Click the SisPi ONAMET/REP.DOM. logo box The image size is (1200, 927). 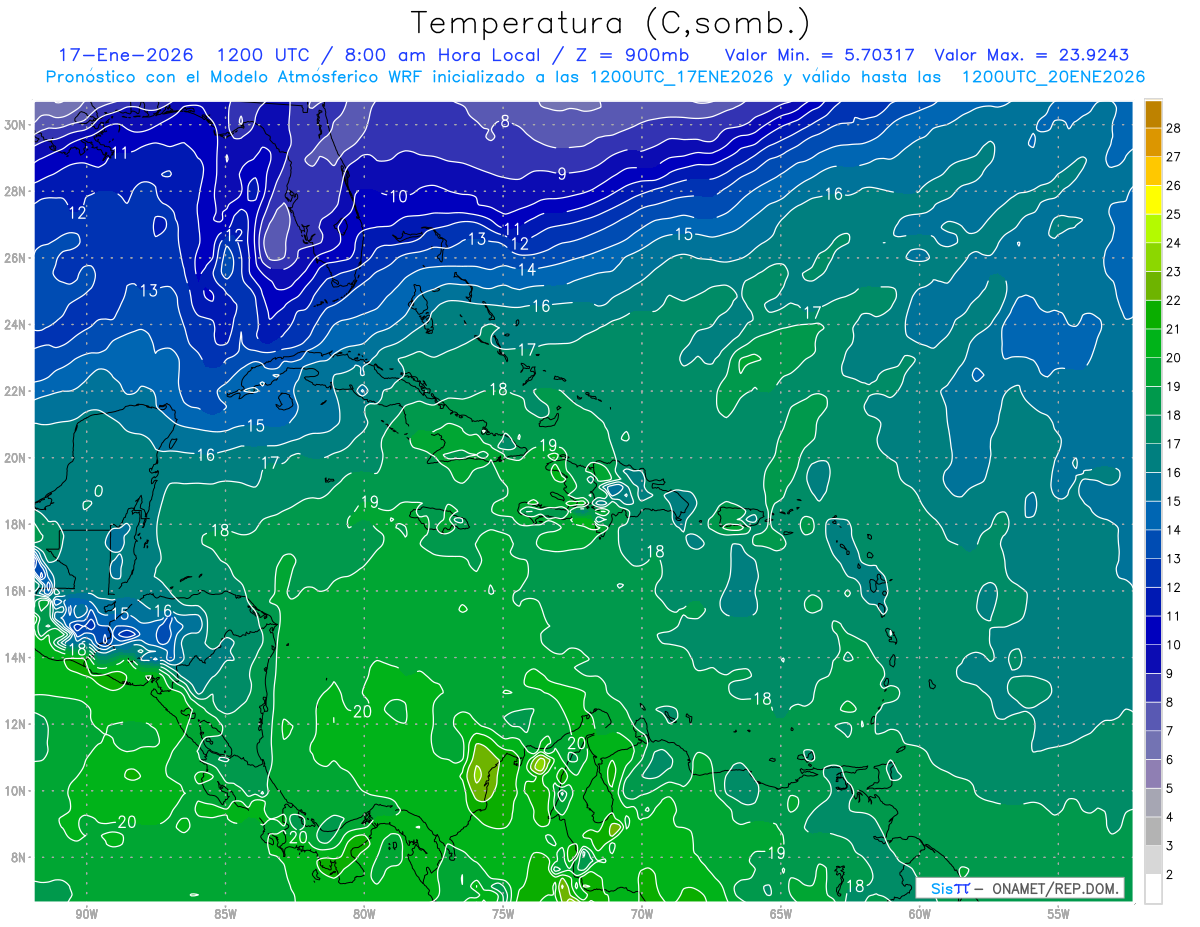[x=1020, y=888]
